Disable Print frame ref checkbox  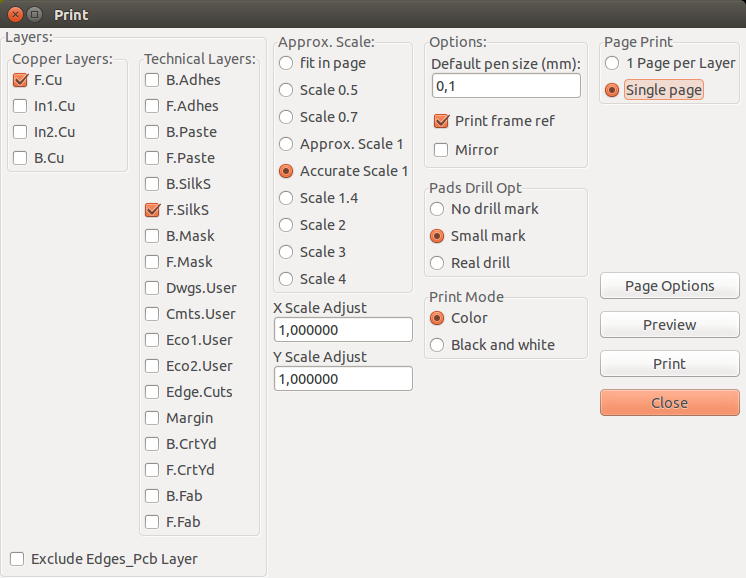pyautogui.click(x=441, y=121)
